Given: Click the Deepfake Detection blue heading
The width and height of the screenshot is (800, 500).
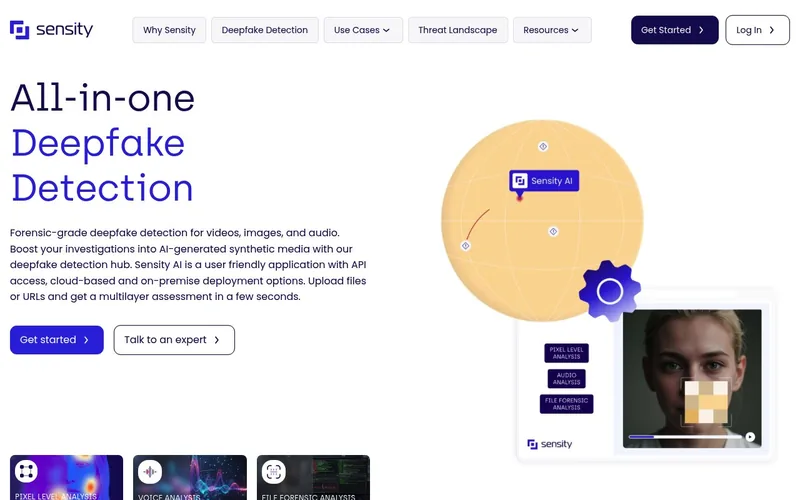Looking at the screenshot, I should coord(102,165).
